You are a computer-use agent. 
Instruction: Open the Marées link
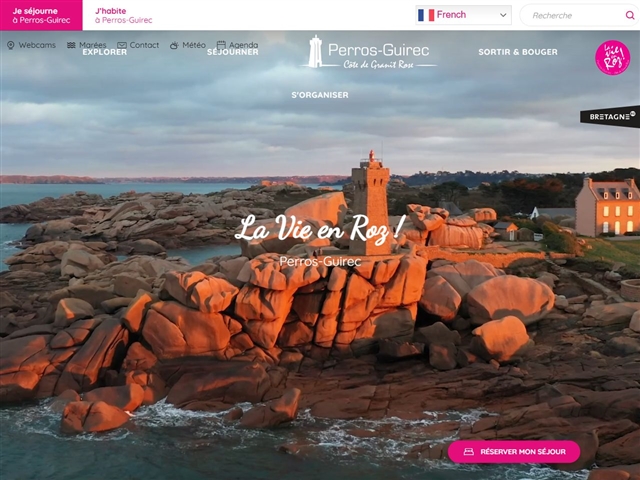pos(93,45)
